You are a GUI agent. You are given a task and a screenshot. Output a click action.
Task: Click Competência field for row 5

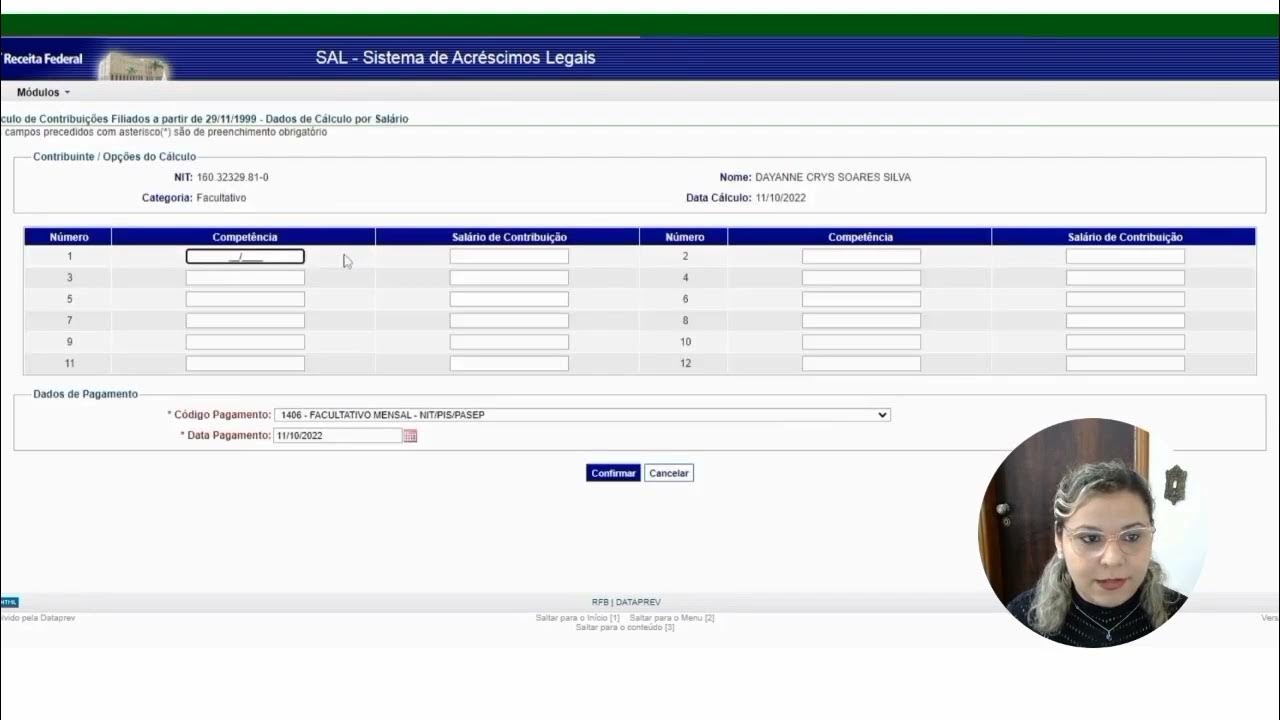click(x=245, y=299)
